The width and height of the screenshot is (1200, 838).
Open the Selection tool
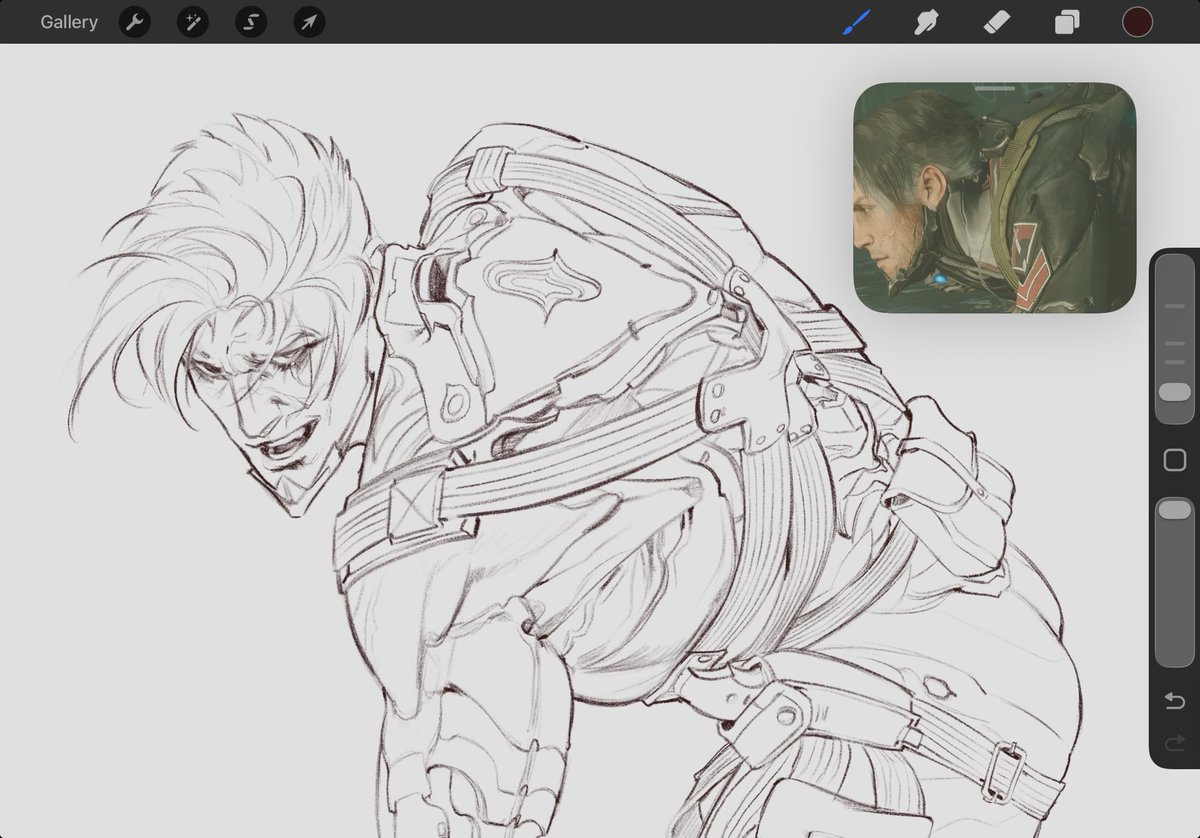point(251,22)
